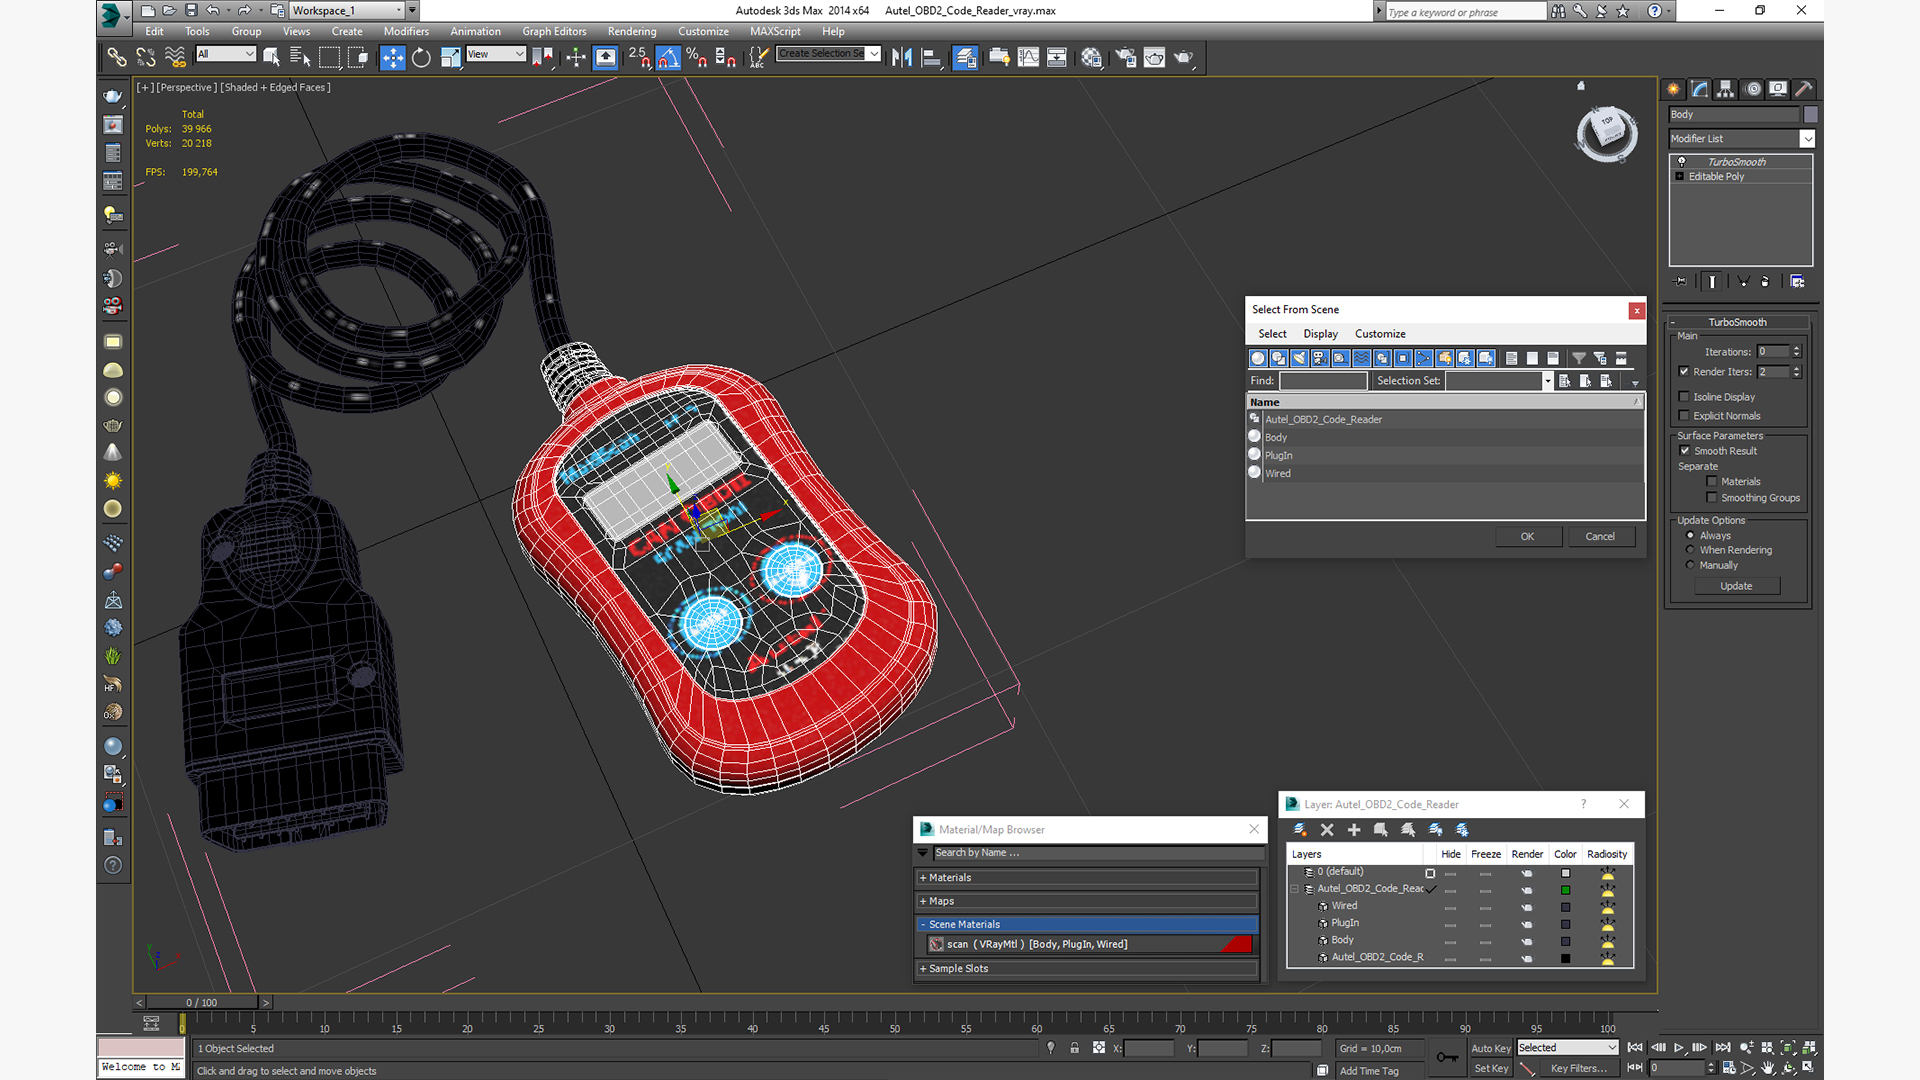The image size is (1920, 1080).
Task: Click the Mirror tool icon
Action: [902, 57]
